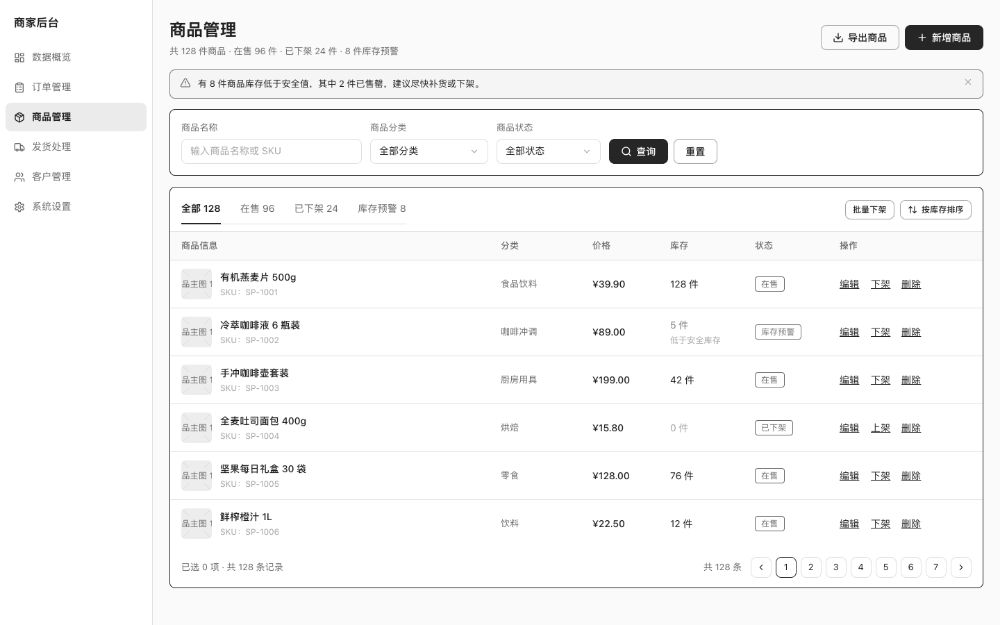Open the 鲜榨橙汁 1L product thumbnail
This screenshot has height=625, width=1000.
pyautogui.click(x=196, y=524)
